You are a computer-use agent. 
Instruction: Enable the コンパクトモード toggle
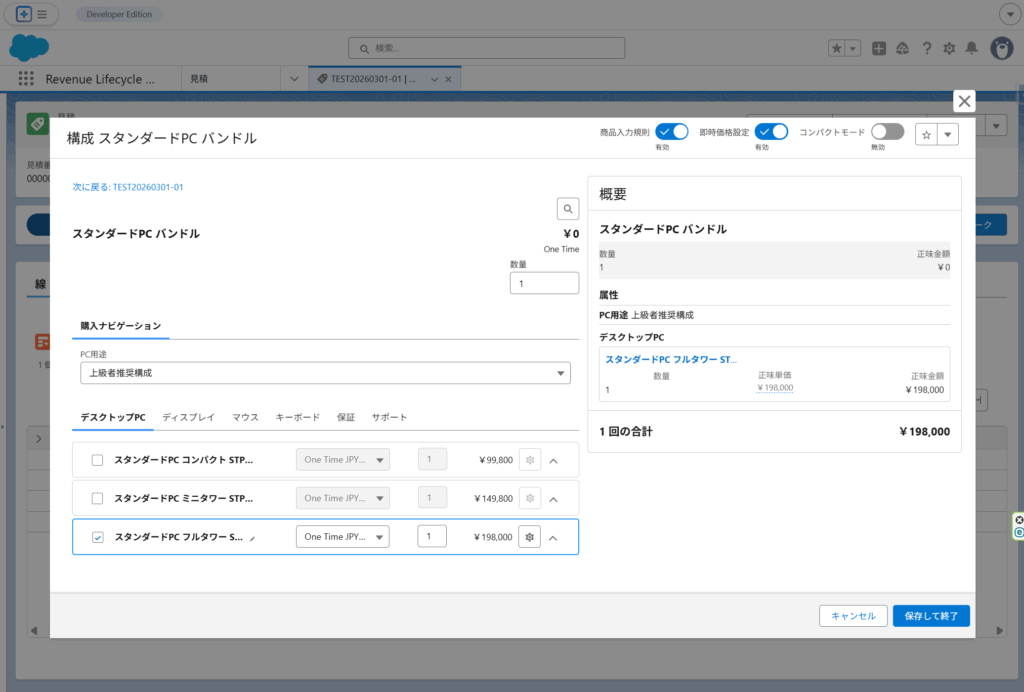click(x=887, y=132)
